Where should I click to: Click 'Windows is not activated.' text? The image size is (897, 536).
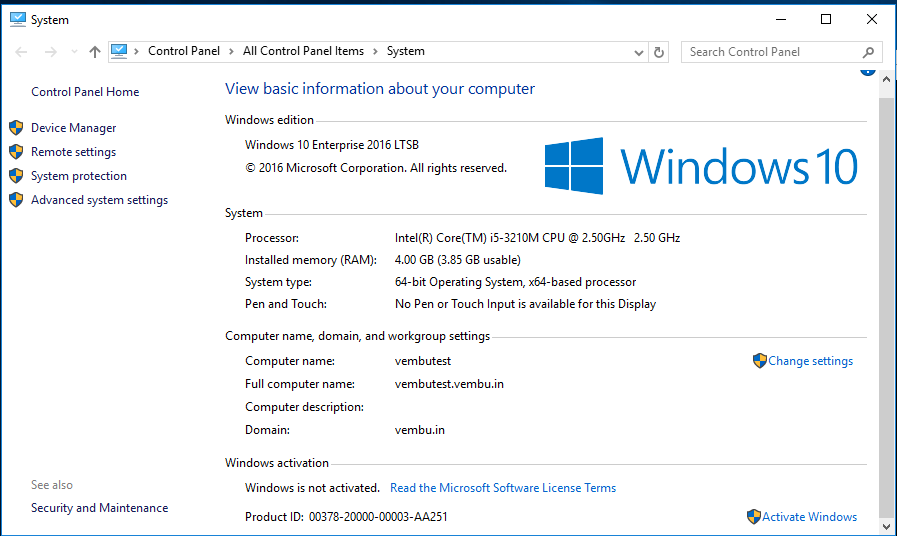tap(312, 488)
